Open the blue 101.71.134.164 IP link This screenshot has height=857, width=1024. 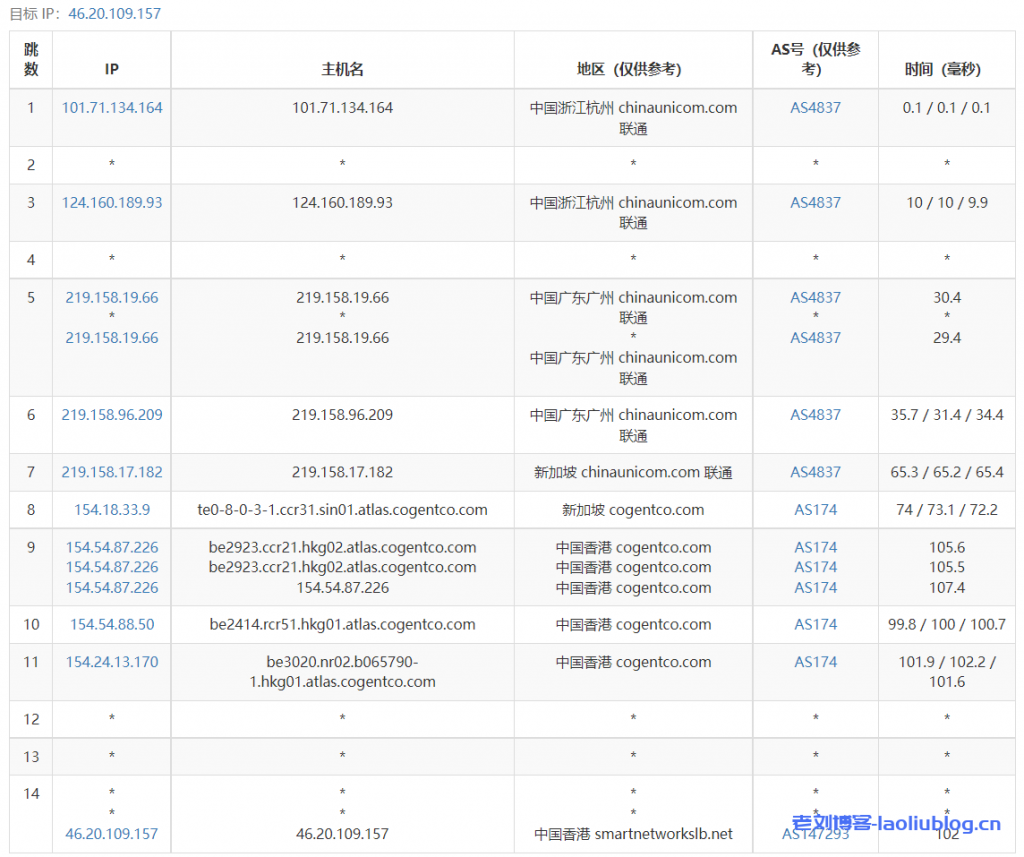(x=112, y=108)
